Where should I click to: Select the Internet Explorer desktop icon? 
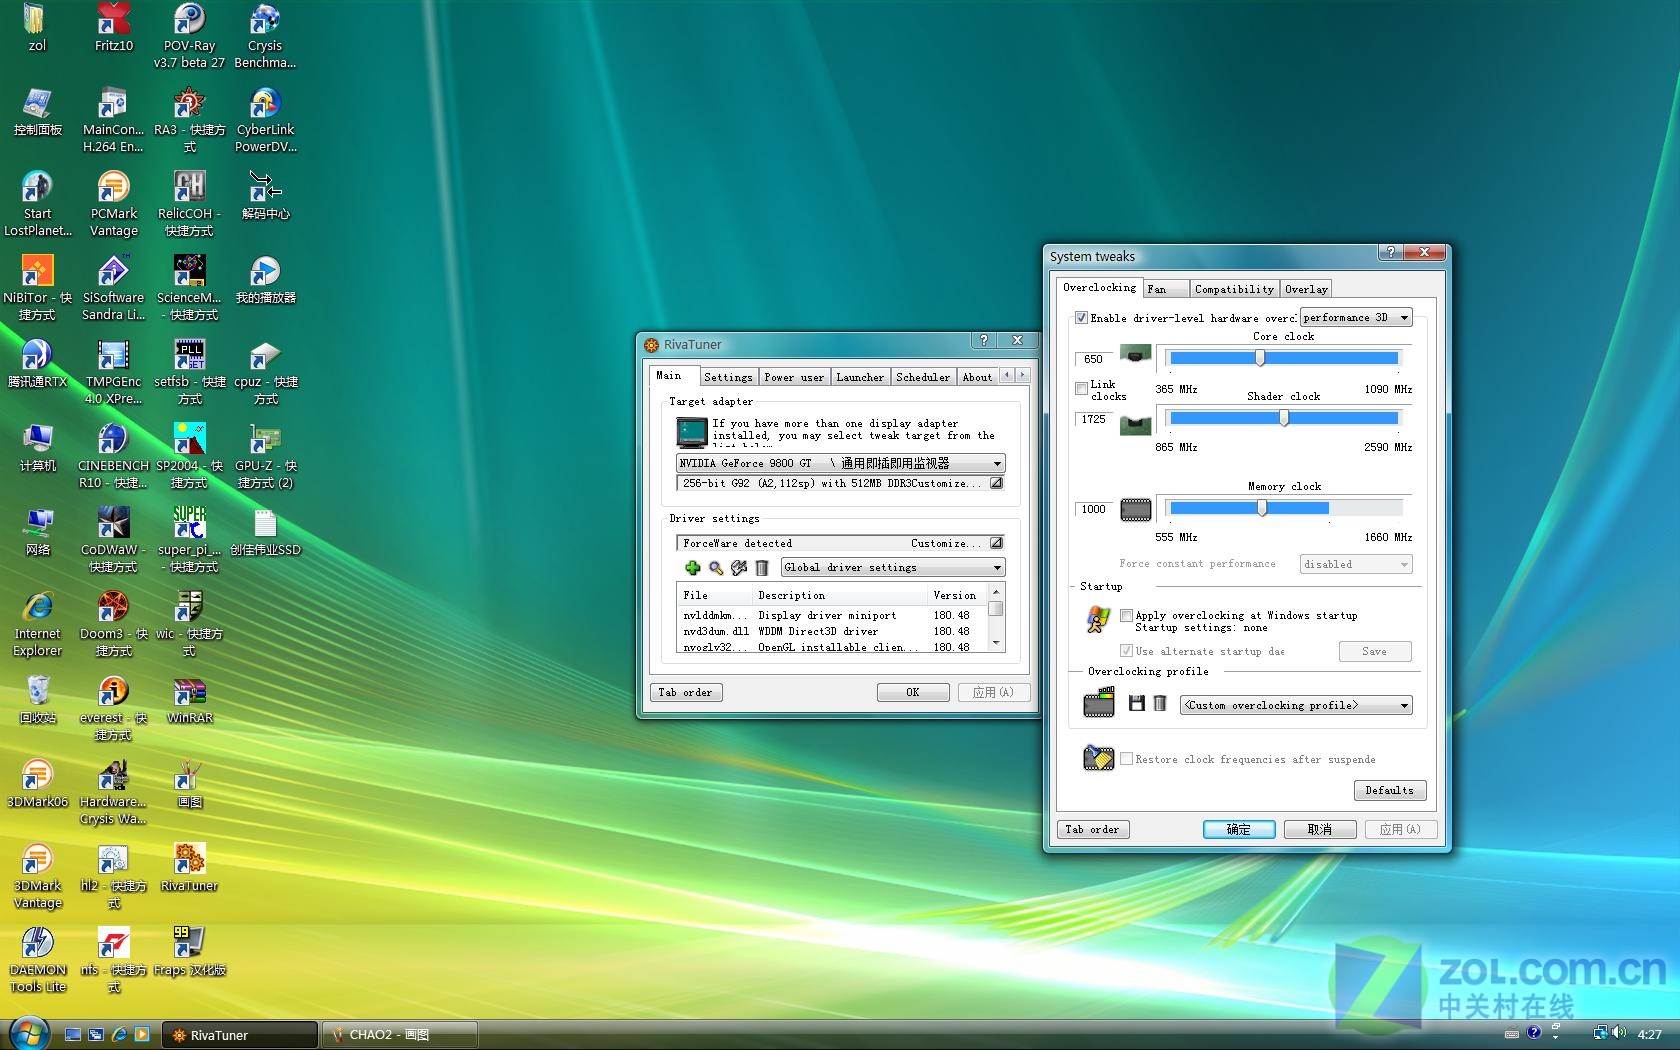[38, 625]
